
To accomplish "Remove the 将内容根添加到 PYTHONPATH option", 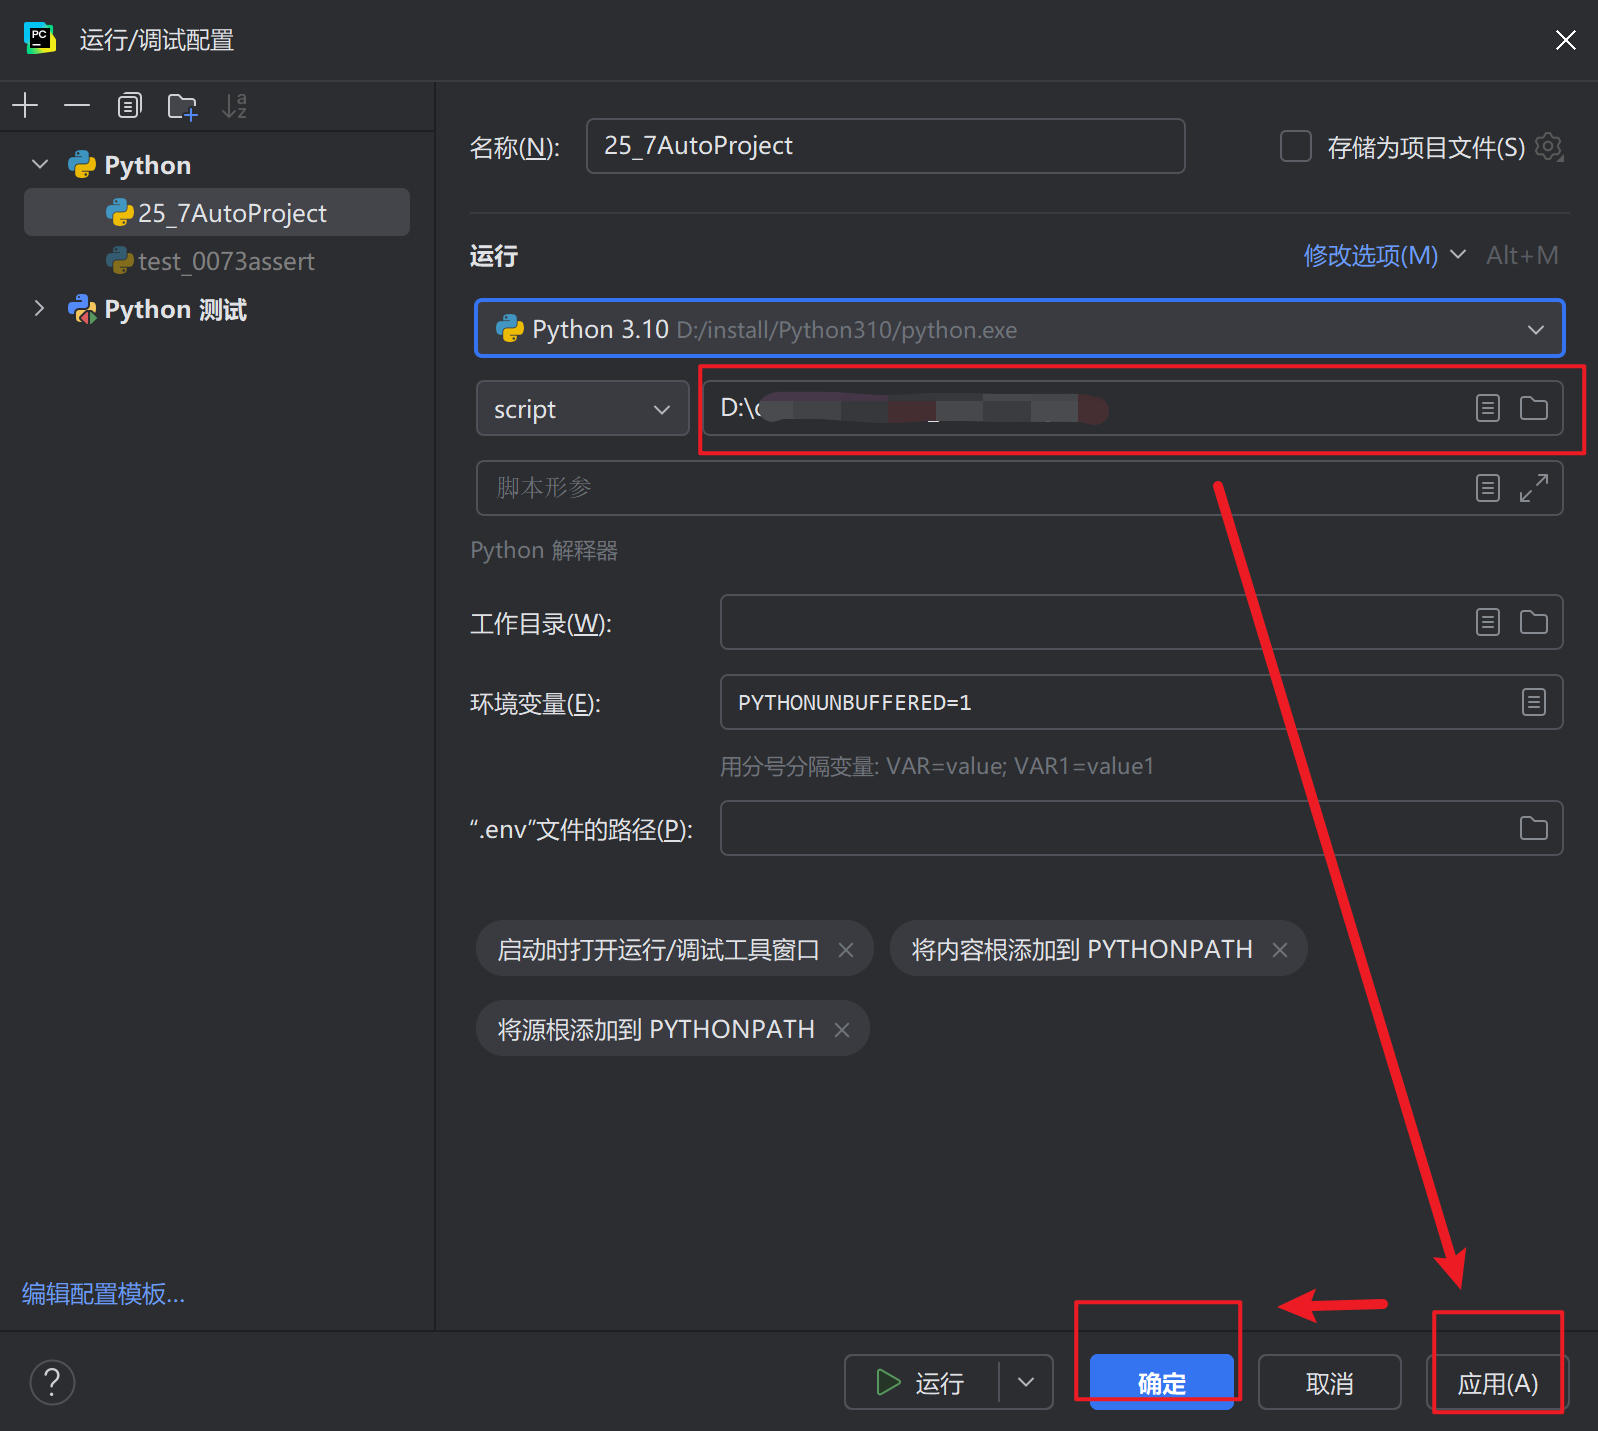I will pyautogui.click(x=1280, y=950).
